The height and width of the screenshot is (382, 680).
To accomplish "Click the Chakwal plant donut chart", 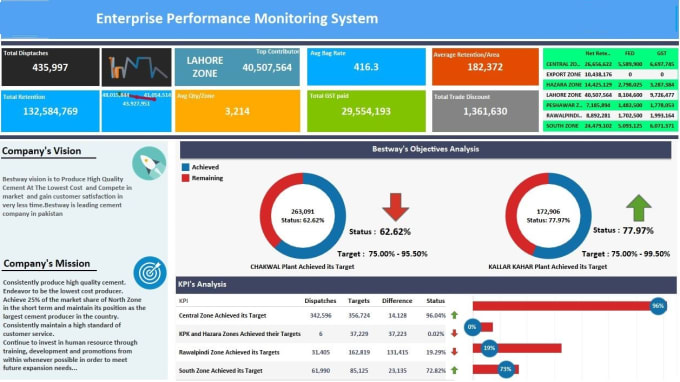I will point(303,215).
